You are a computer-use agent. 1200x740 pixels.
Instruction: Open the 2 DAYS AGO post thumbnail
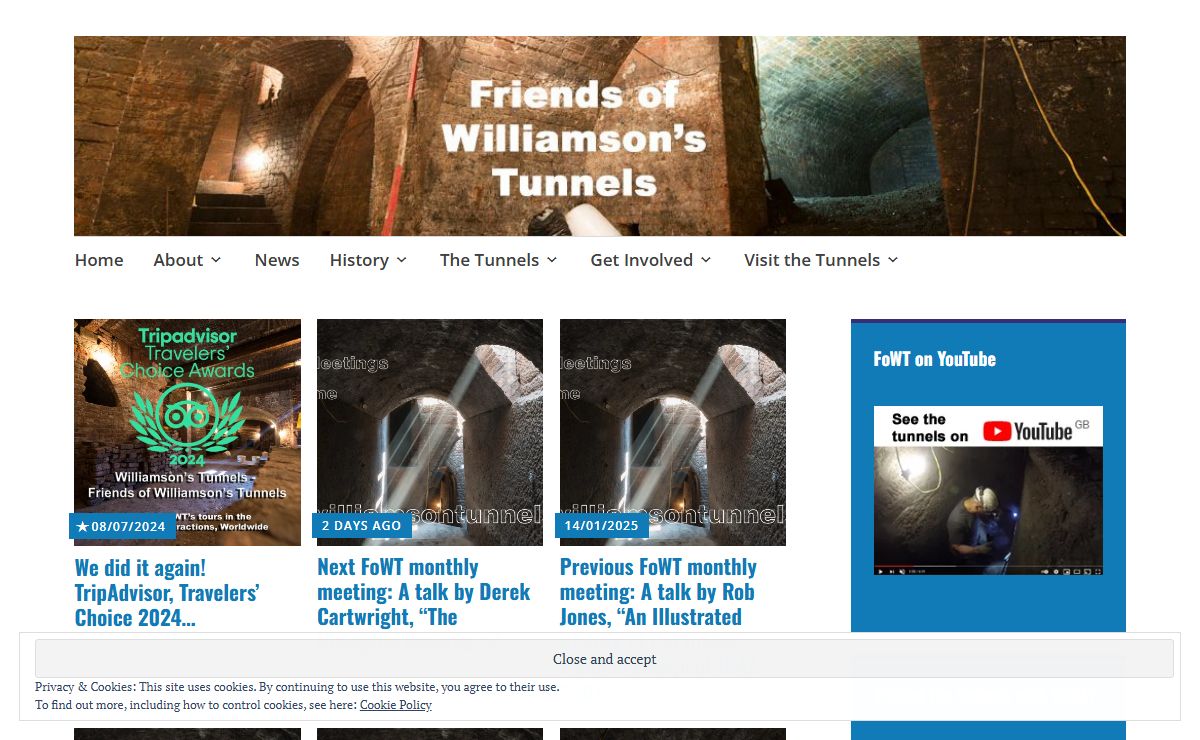click(430, 432)
